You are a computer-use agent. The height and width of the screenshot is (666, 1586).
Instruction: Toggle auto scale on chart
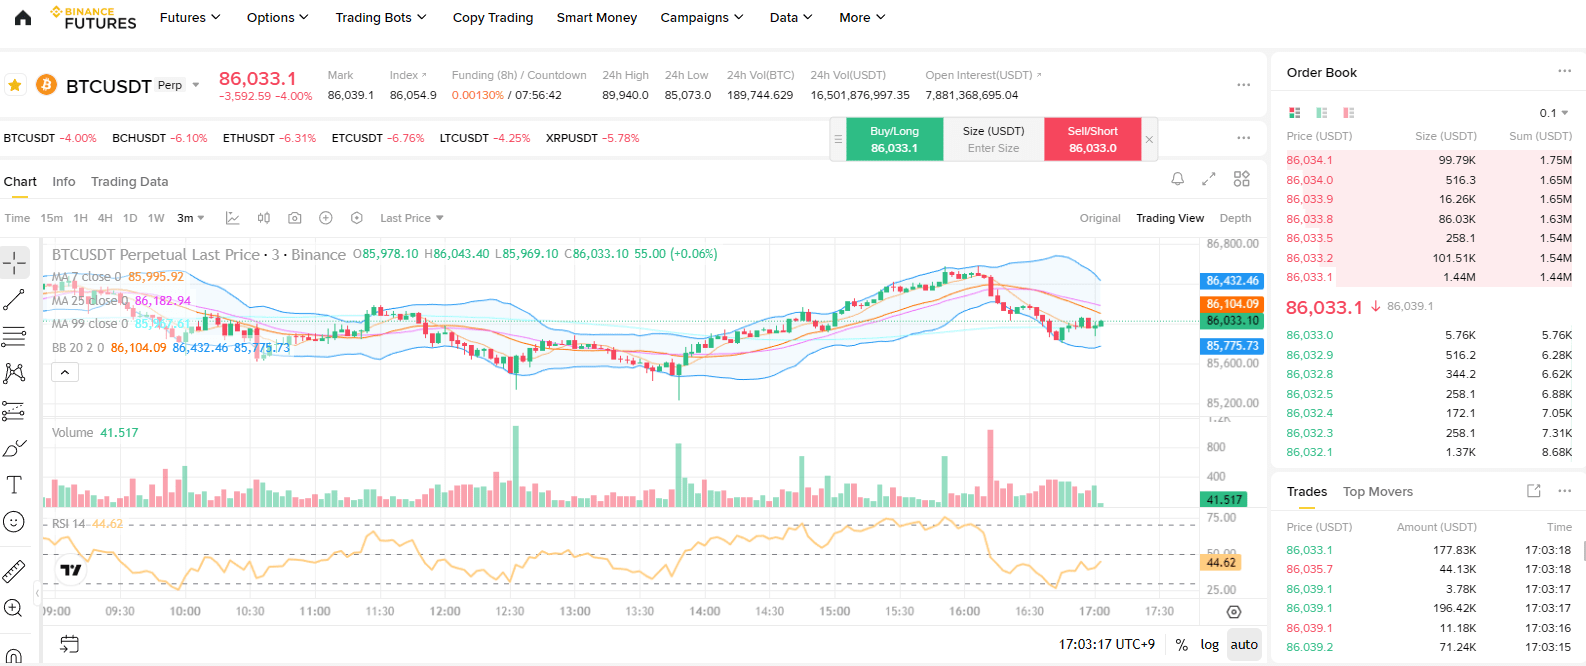(1244, 645)
